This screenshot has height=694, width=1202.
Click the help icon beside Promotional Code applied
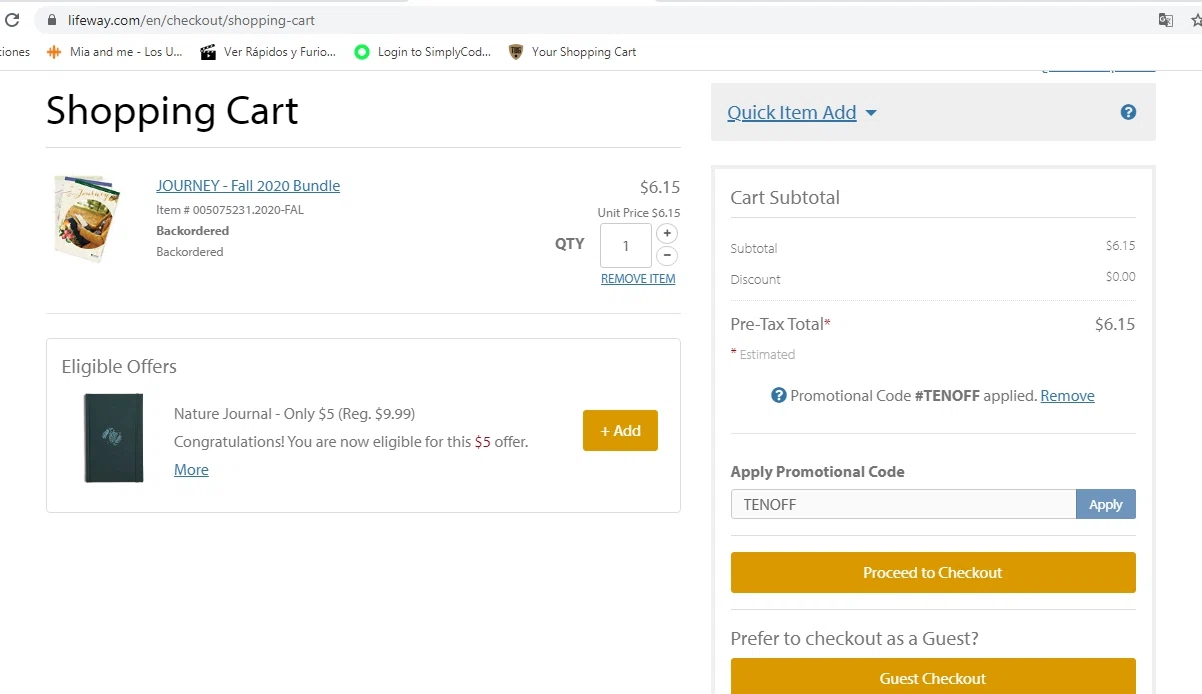[779, 395]
